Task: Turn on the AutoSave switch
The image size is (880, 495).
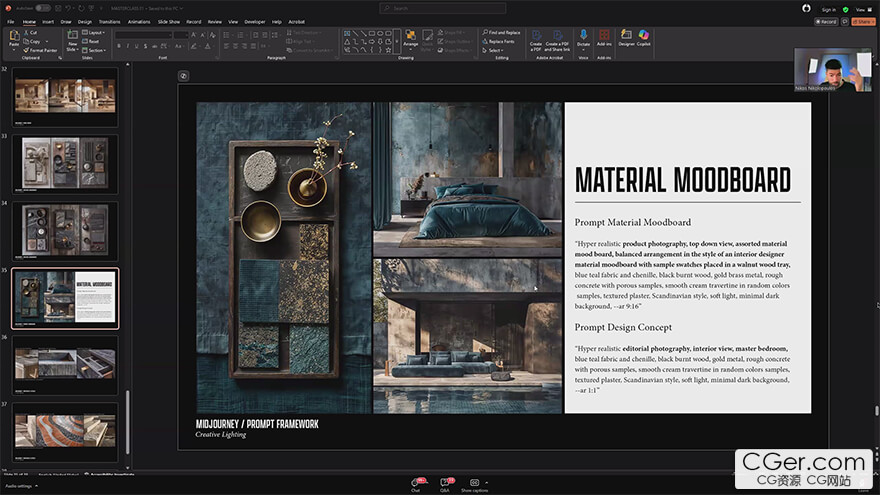Action: [x=43, y=8]
